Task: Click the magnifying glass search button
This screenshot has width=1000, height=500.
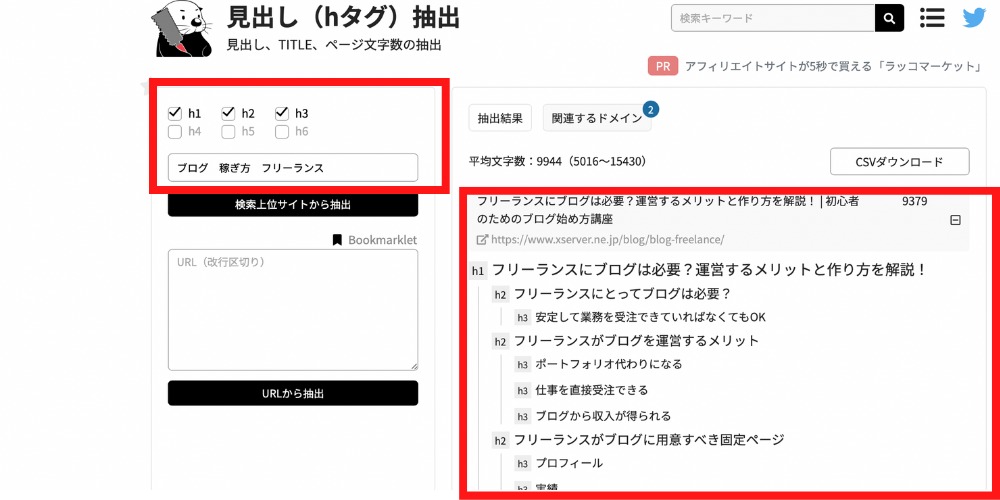Action: point(889,18)
